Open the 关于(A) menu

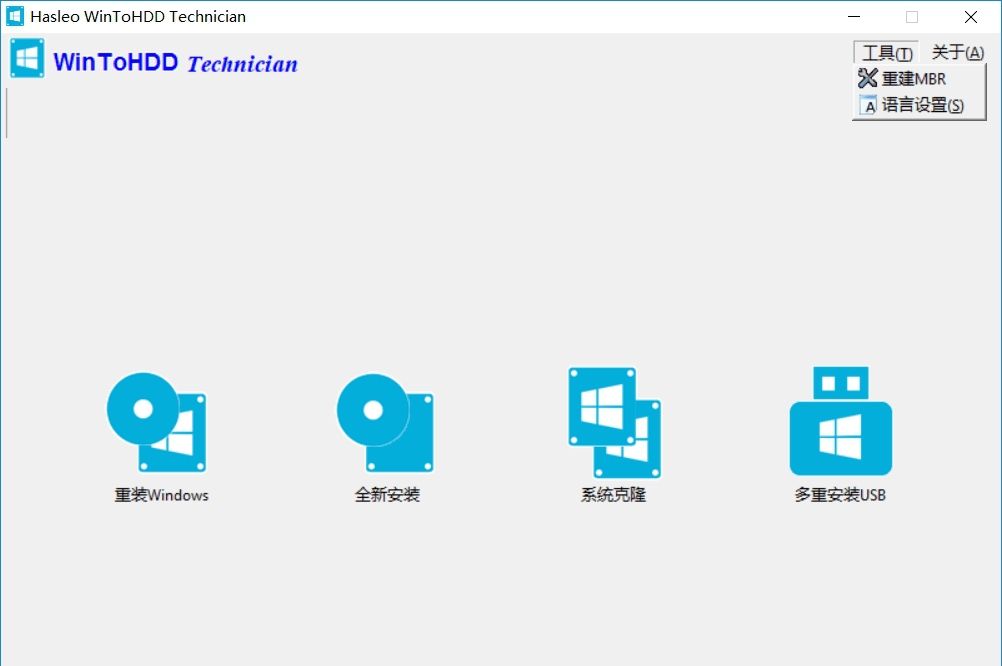pyautogui.click(x=956, y=51)
